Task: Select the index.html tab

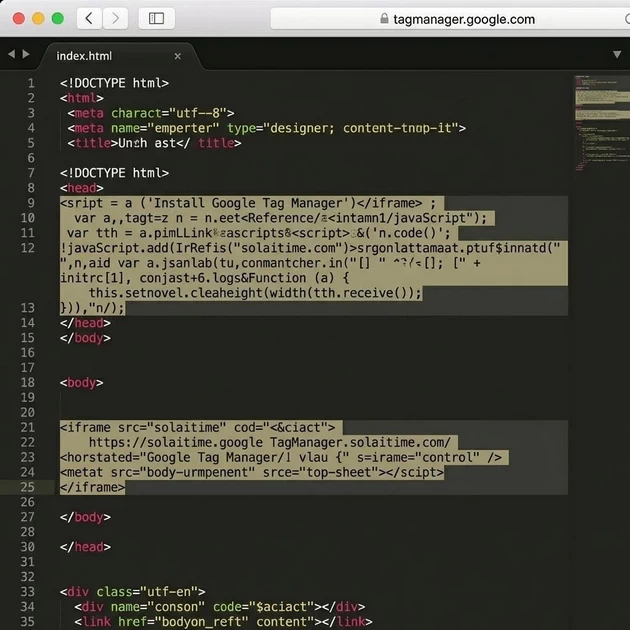Action: pos(84,56)
